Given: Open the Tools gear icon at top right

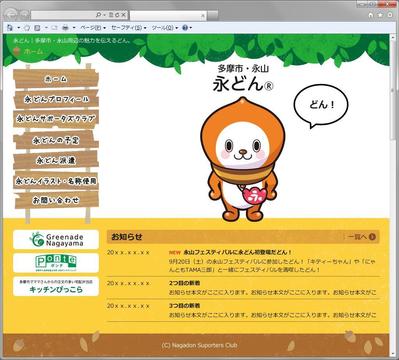Looking at the screenshot, I should click(x=390, y=15).
